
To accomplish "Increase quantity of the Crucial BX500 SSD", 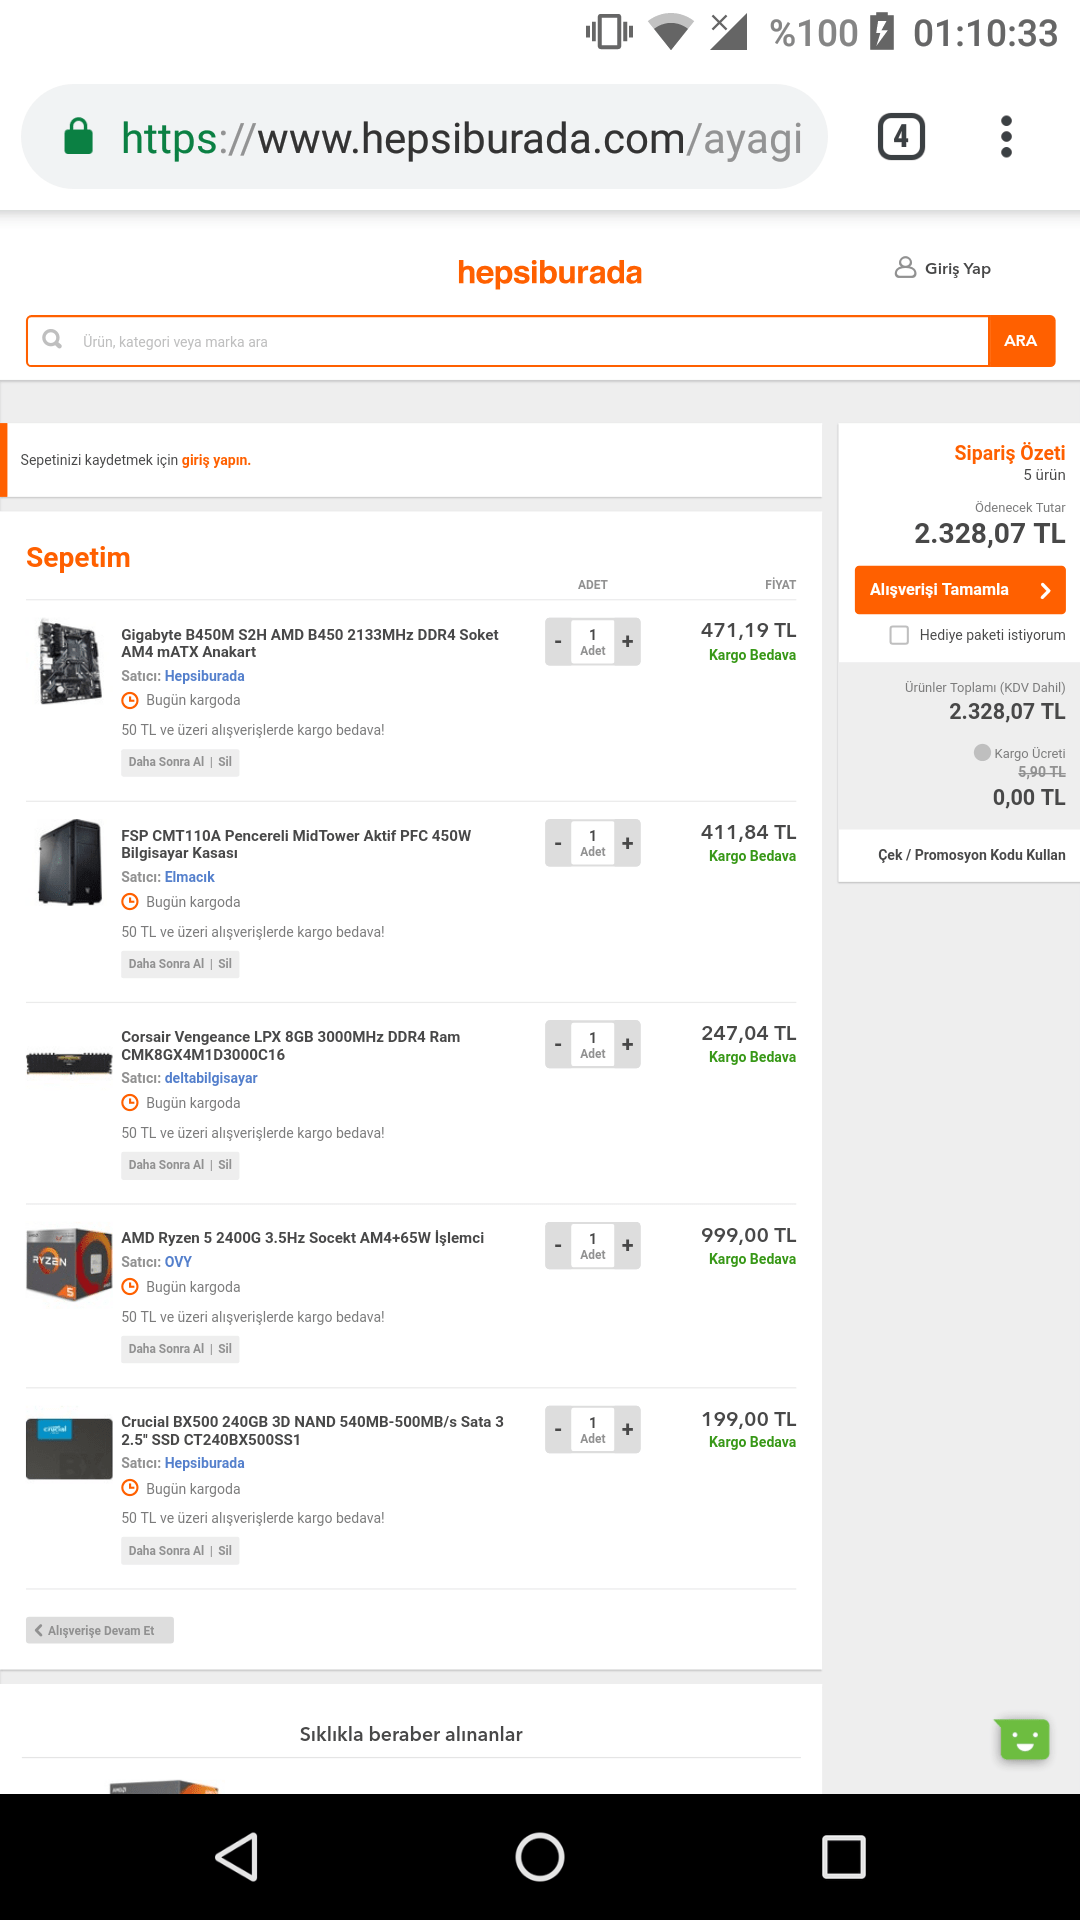I will click(x=628, y=1430).
